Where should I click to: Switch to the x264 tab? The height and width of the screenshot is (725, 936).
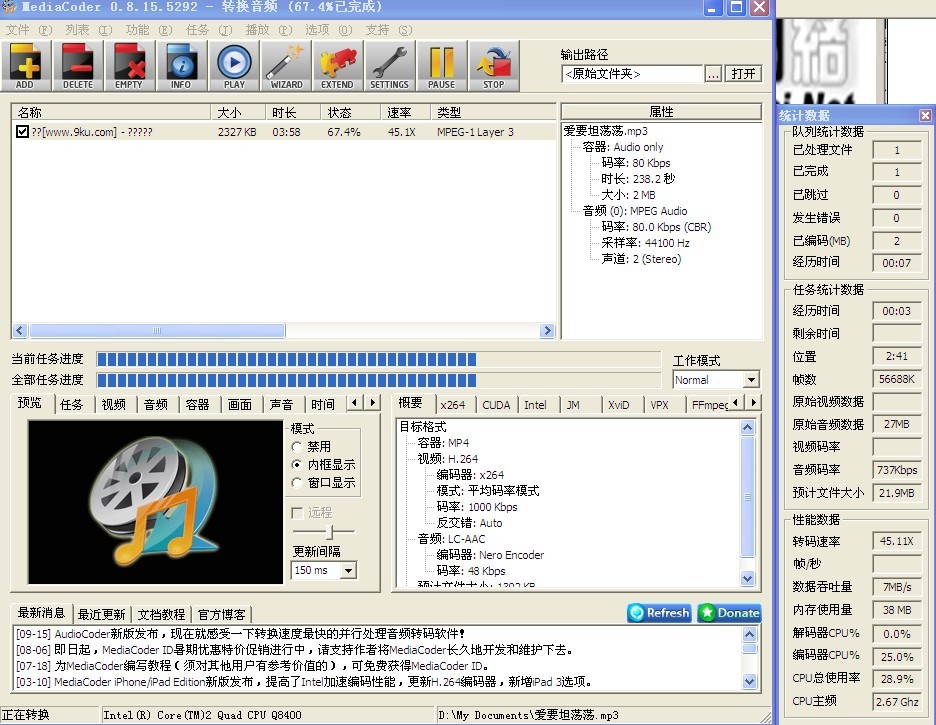point(452,405)
